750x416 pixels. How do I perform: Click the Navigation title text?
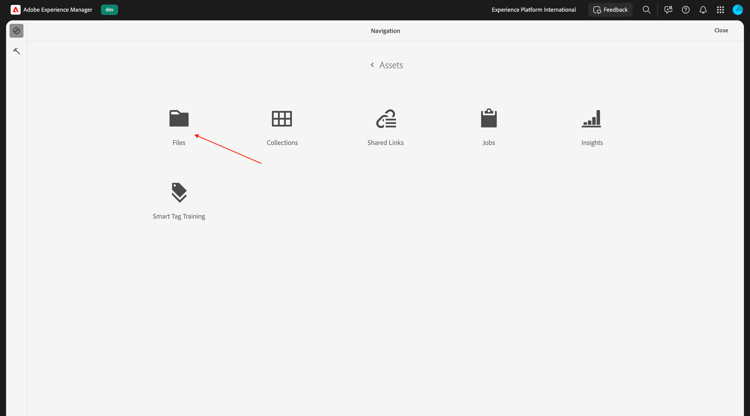(x=386, y=31)
